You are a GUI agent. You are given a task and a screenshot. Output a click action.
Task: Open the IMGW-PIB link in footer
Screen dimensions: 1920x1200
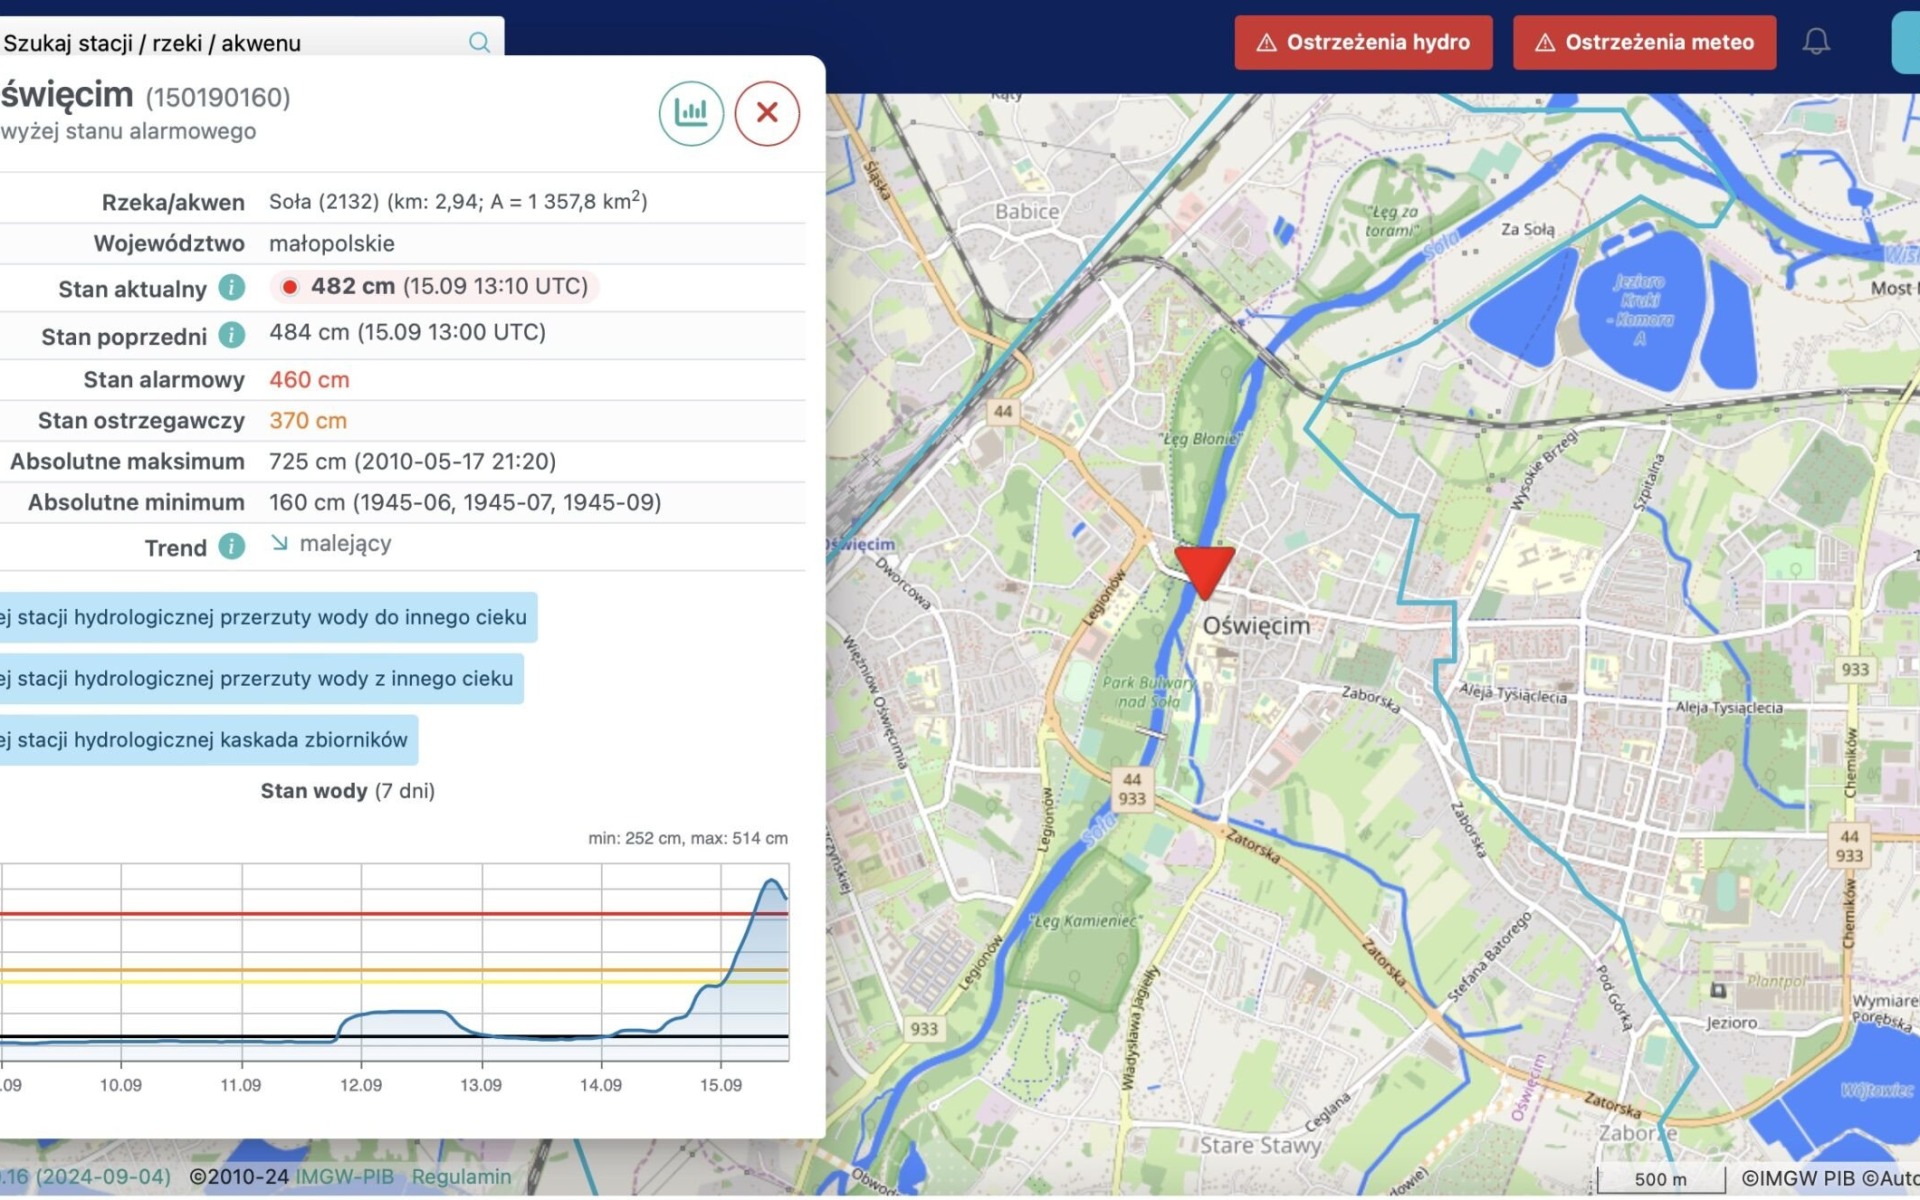tap(344, 1177)
